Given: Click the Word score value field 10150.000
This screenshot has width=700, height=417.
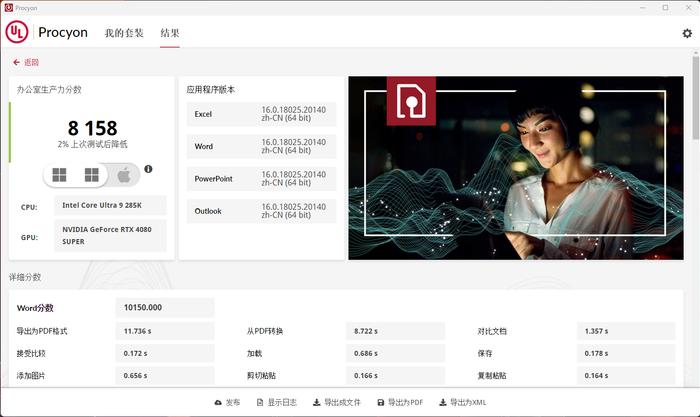Looking at the screenshot, I should point(165,308).
